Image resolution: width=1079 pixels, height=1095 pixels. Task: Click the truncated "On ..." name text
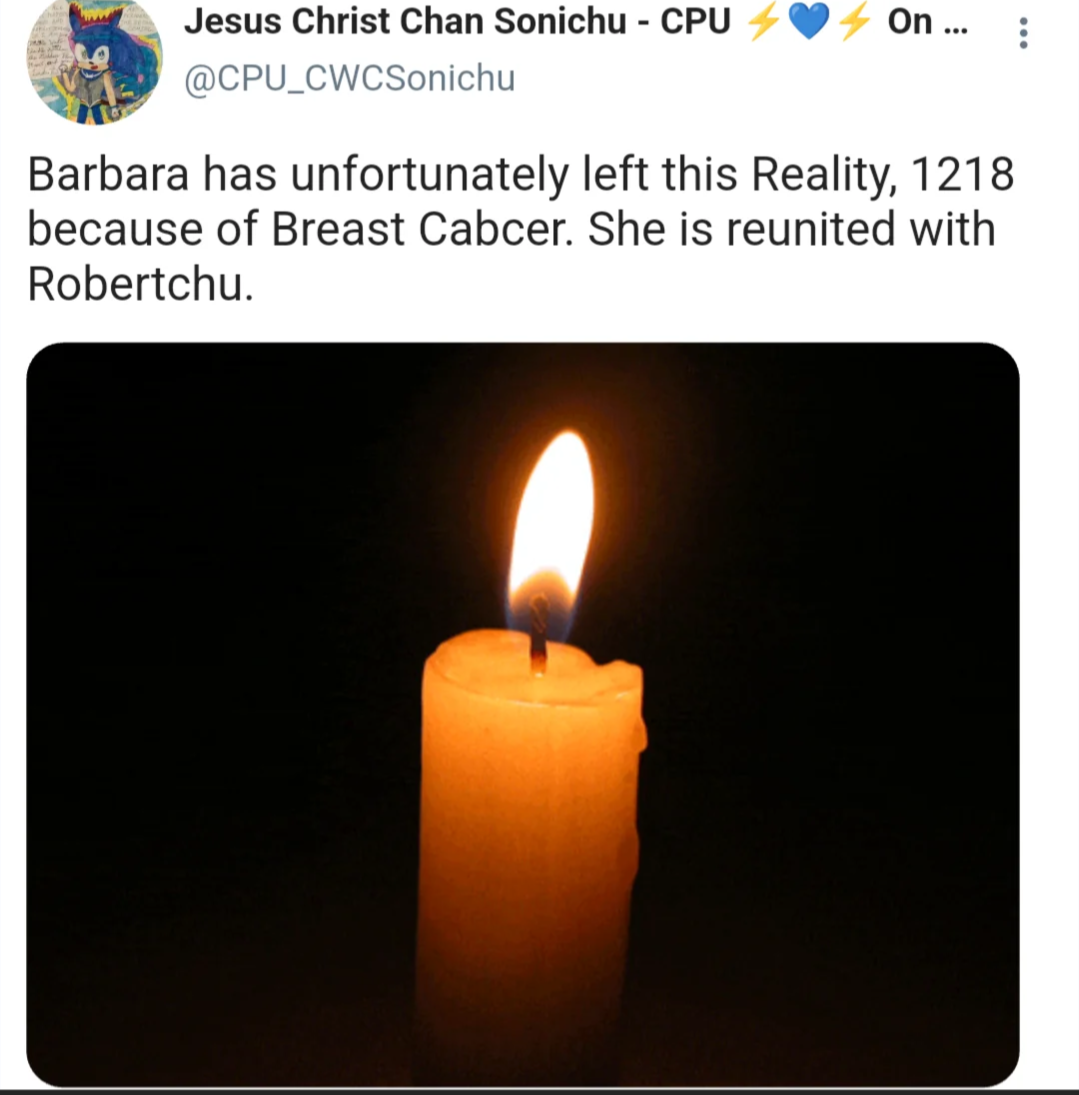point(927,21)
